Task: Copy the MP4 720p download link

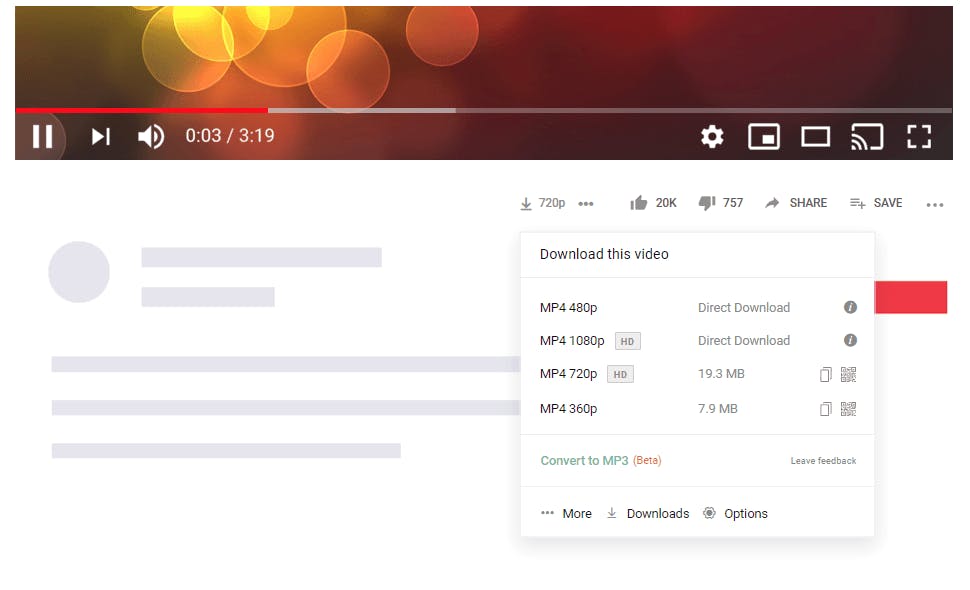Action: coord(824,374)
